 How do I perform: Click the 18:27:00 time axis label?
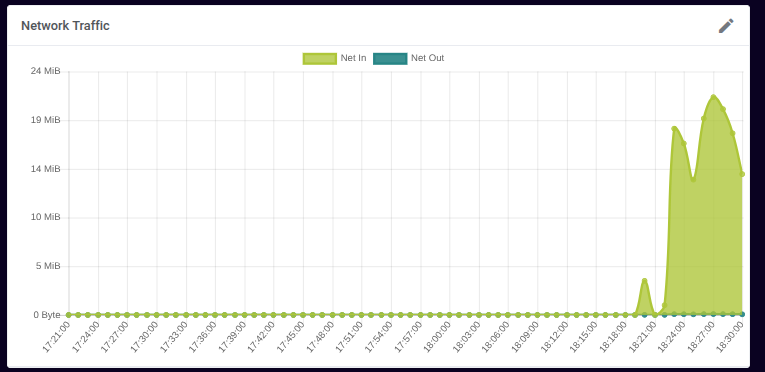(700, 337)
